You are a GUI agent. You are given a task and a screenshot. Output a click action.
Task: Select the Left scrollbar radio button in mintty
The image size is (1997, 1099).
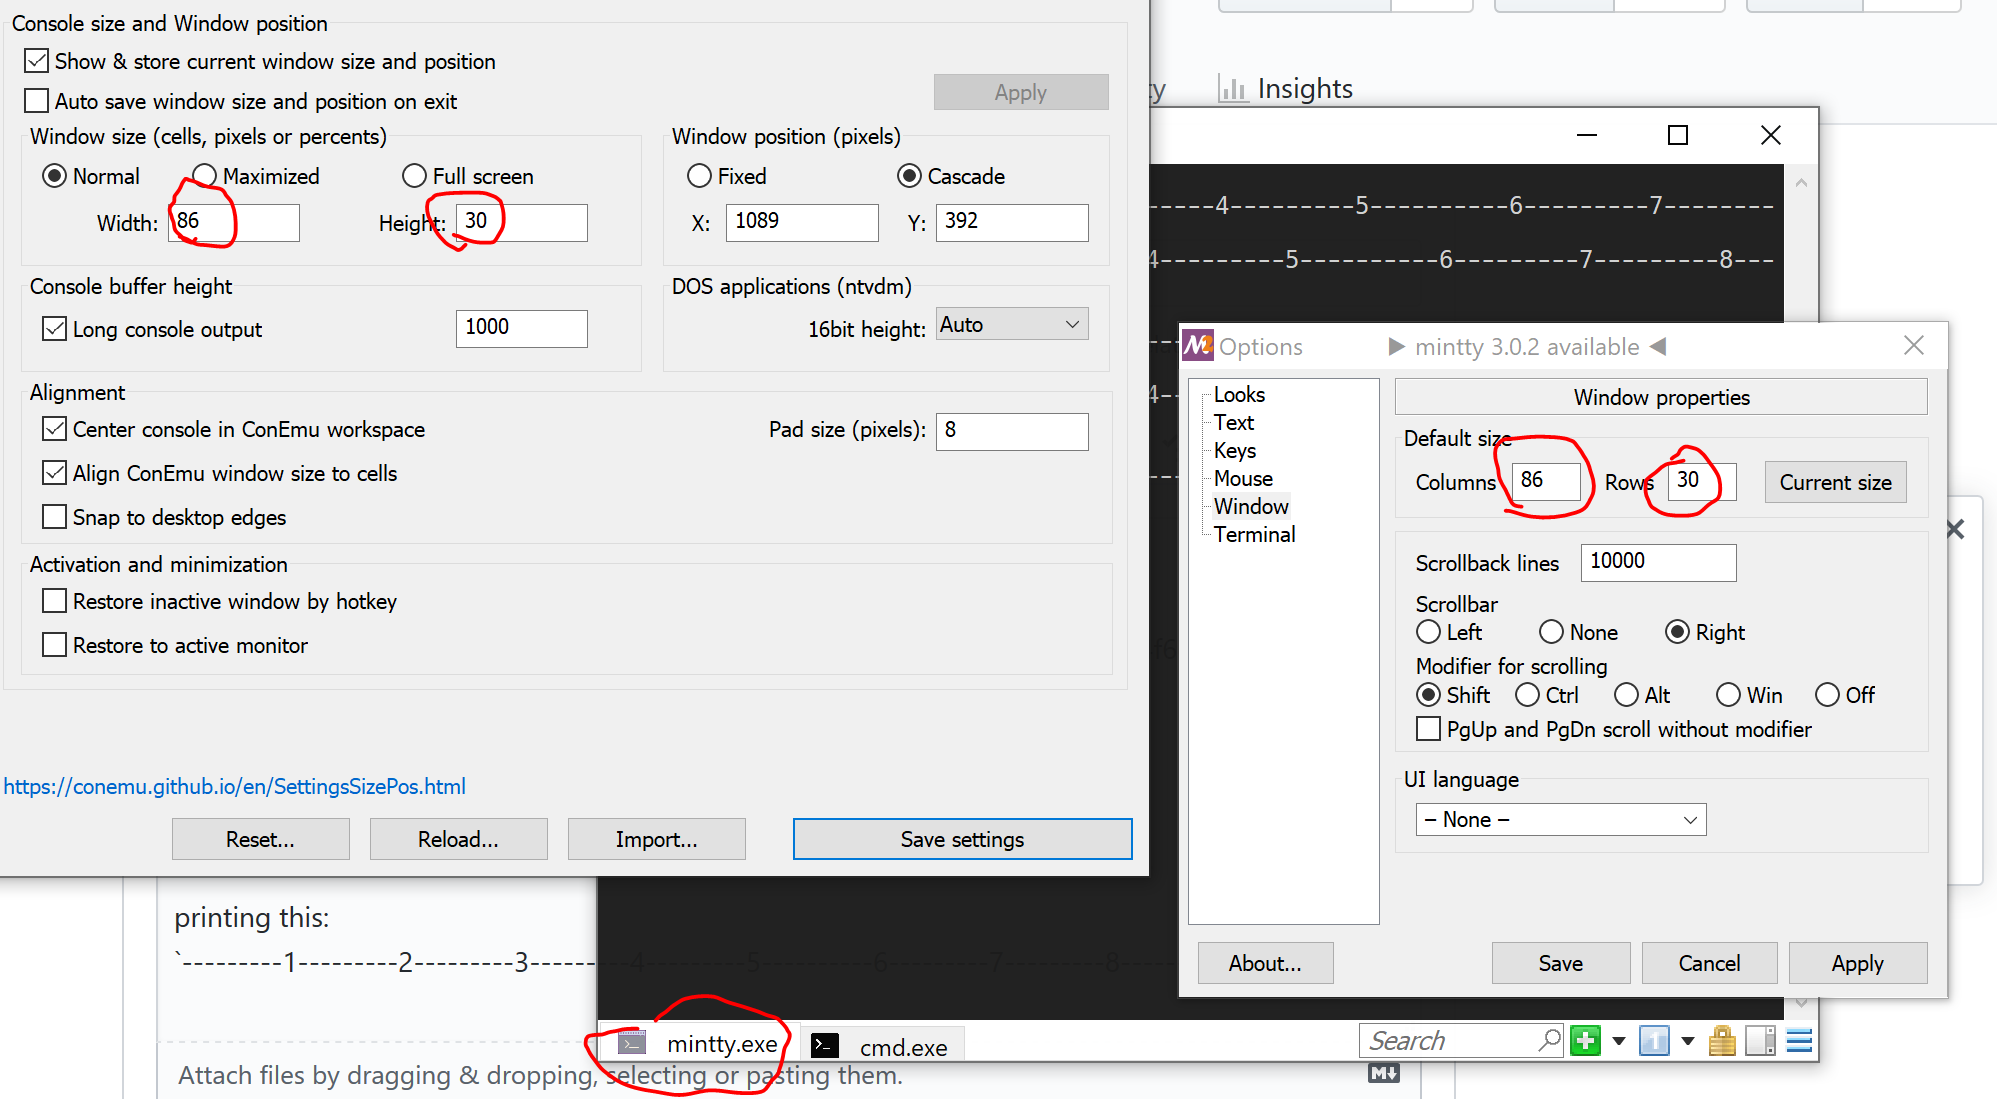(1428, 631)
